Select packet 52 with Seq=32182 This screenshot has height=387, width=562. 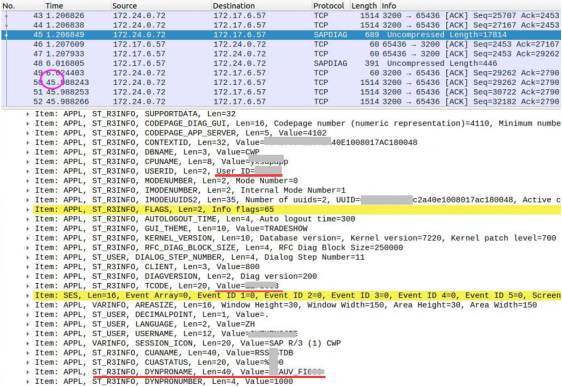(281, 102)
